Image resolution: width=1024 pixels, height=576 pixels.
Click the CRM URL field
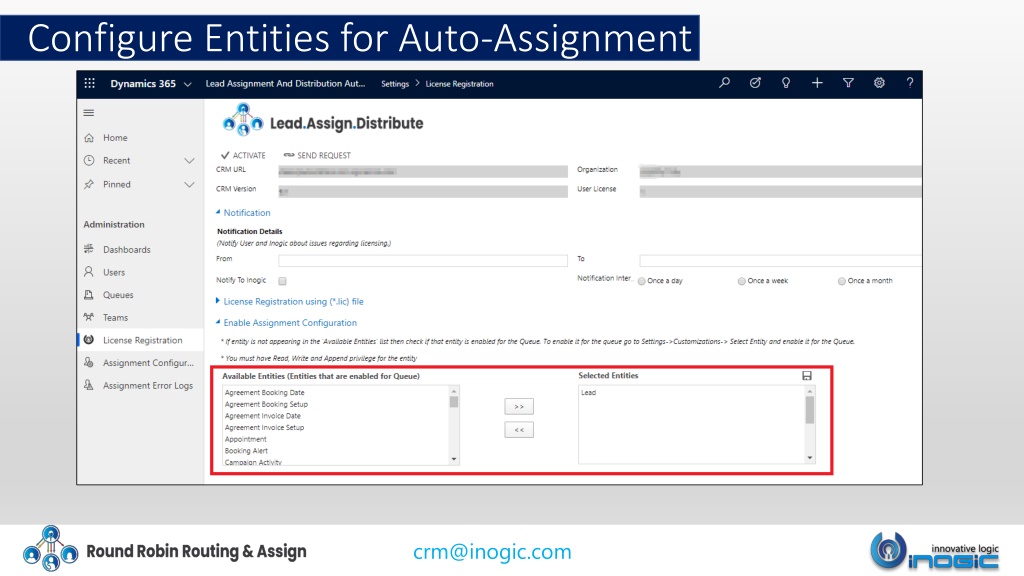tap(423, 172)
